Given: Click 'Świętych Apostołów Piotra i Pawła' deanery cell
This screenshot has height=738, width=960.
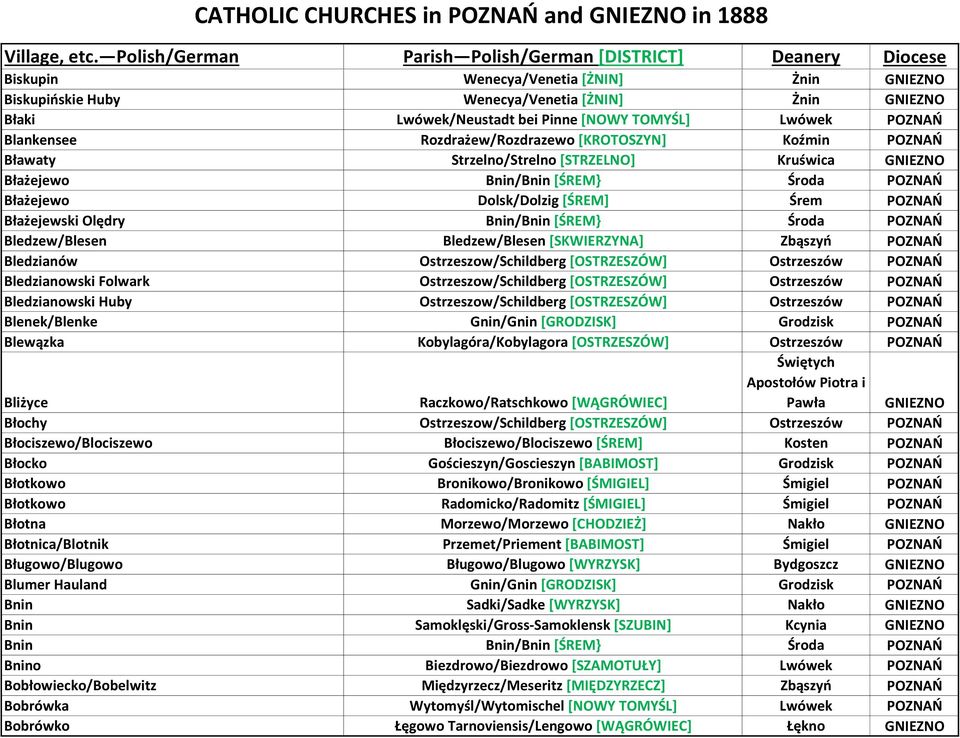Looking at the screenshot, I should click(x=805, y=382).
